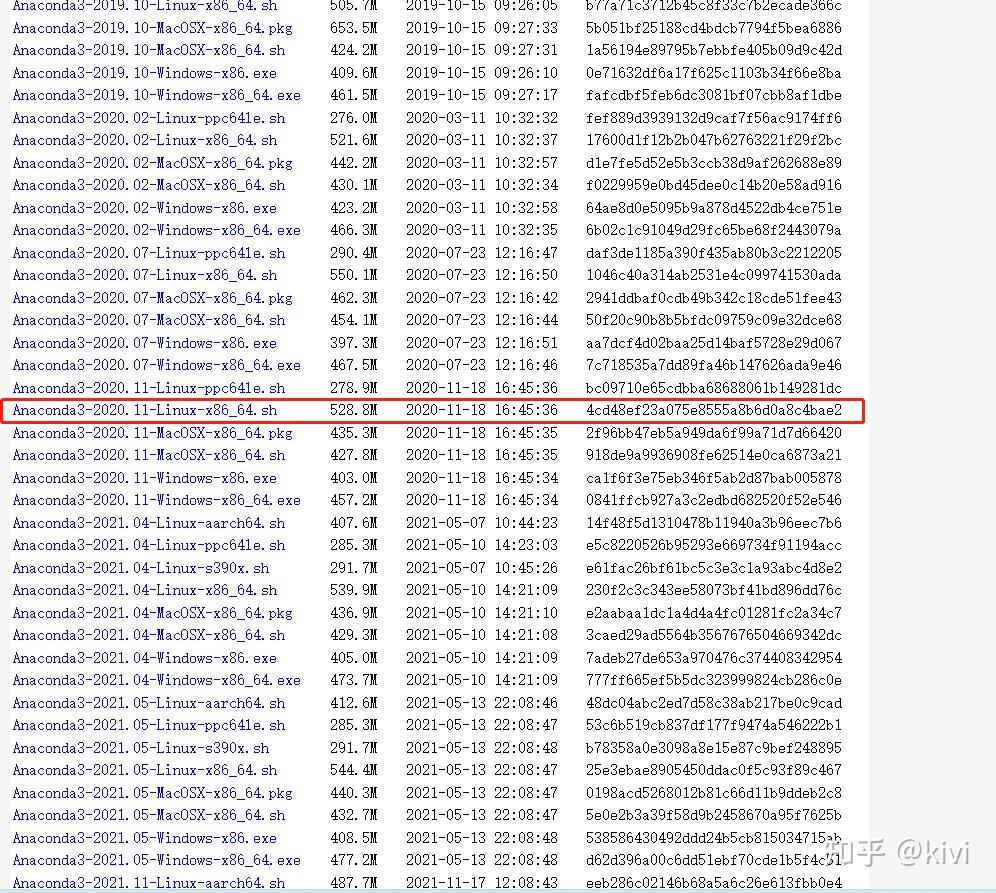Click Anaconda3-2021.04-Linux-ppc64le.sh link
This screenshot has height=893, width=996.
[x=149, y=546]
